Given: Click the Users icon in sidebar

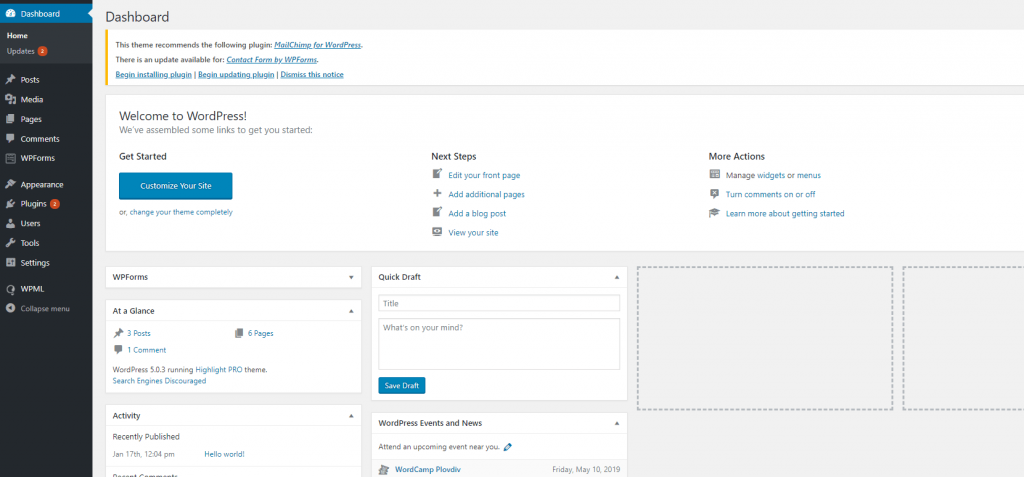Looking at the screenshot, I should coord(10,223).
